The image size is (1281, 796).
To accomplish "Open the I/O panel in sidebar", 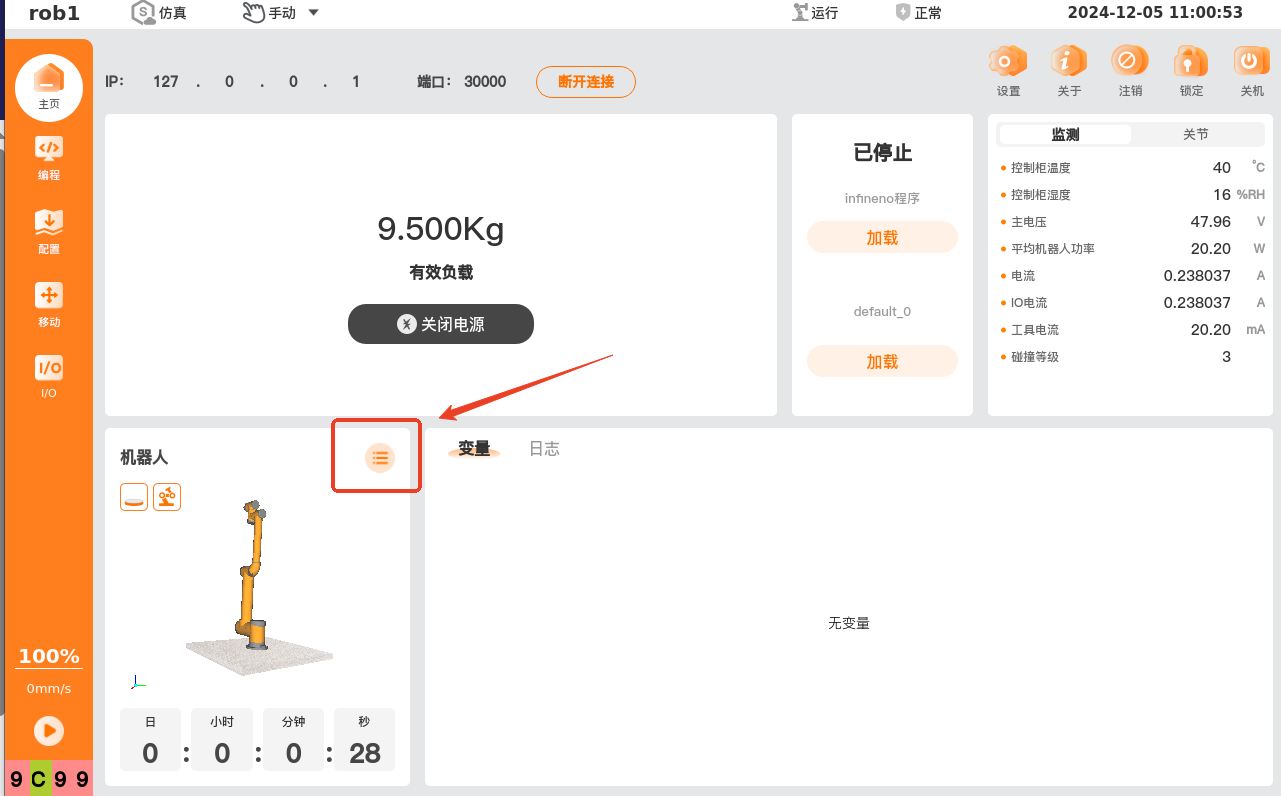I will (48, 377).
